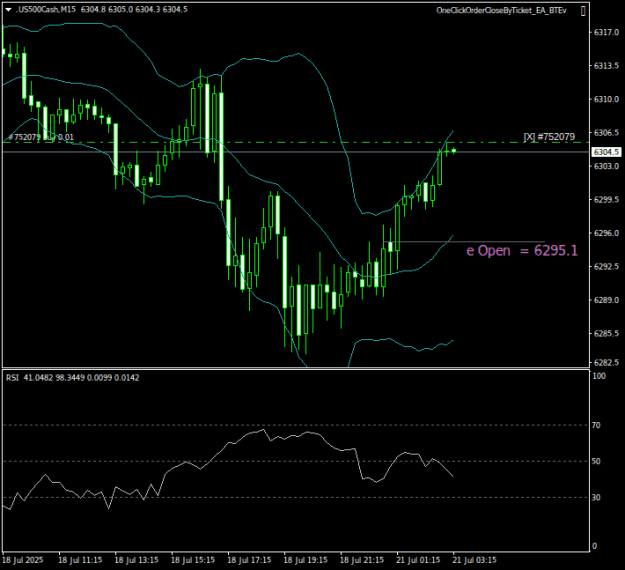625x570 pixels.
Task: Click the 18 Jul 21:15 time axis label
Action: pyautogui.click(x=362, y=560)
